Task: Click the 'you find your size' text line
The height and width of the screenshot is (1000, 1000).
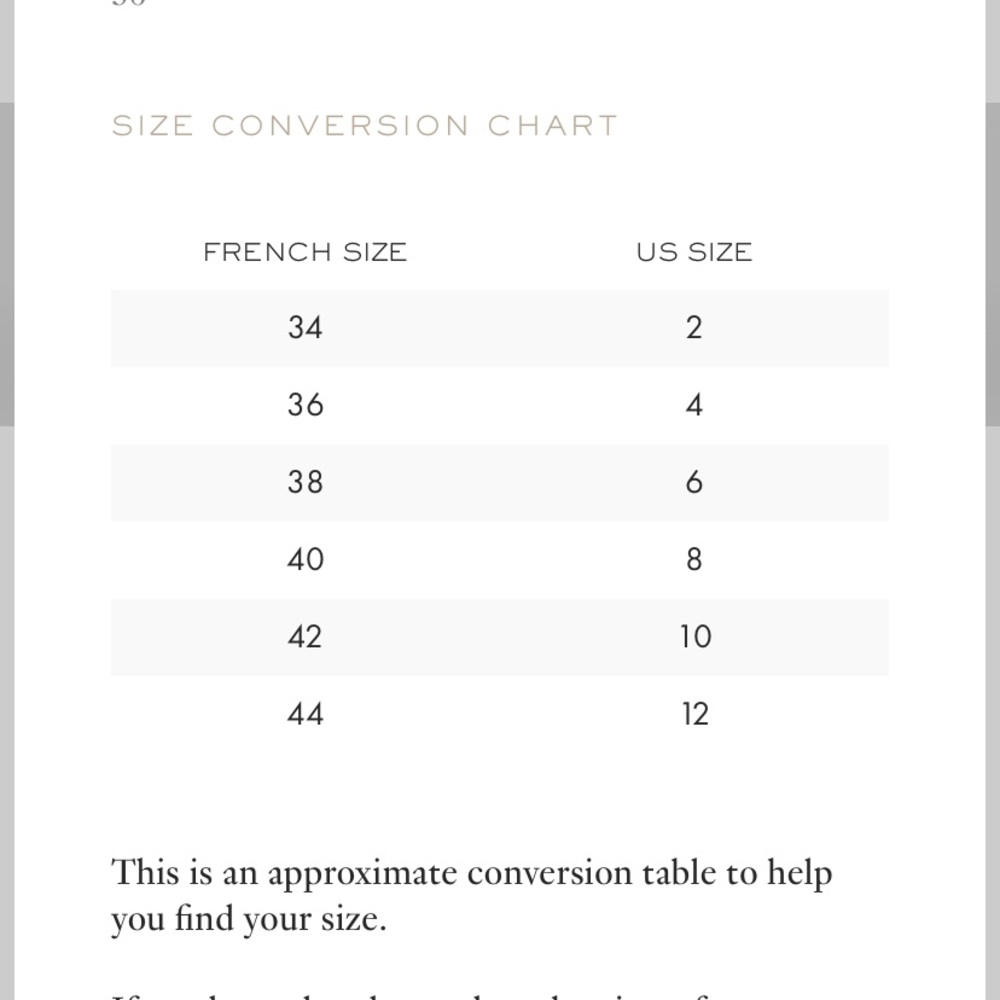Action: 249,919
